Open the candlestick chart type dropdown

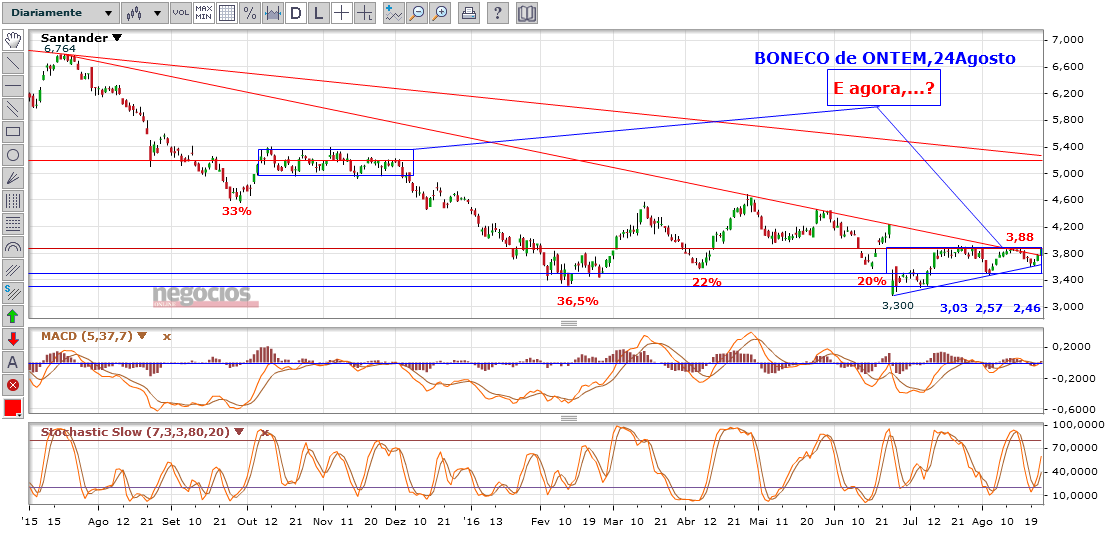(143, 14)
